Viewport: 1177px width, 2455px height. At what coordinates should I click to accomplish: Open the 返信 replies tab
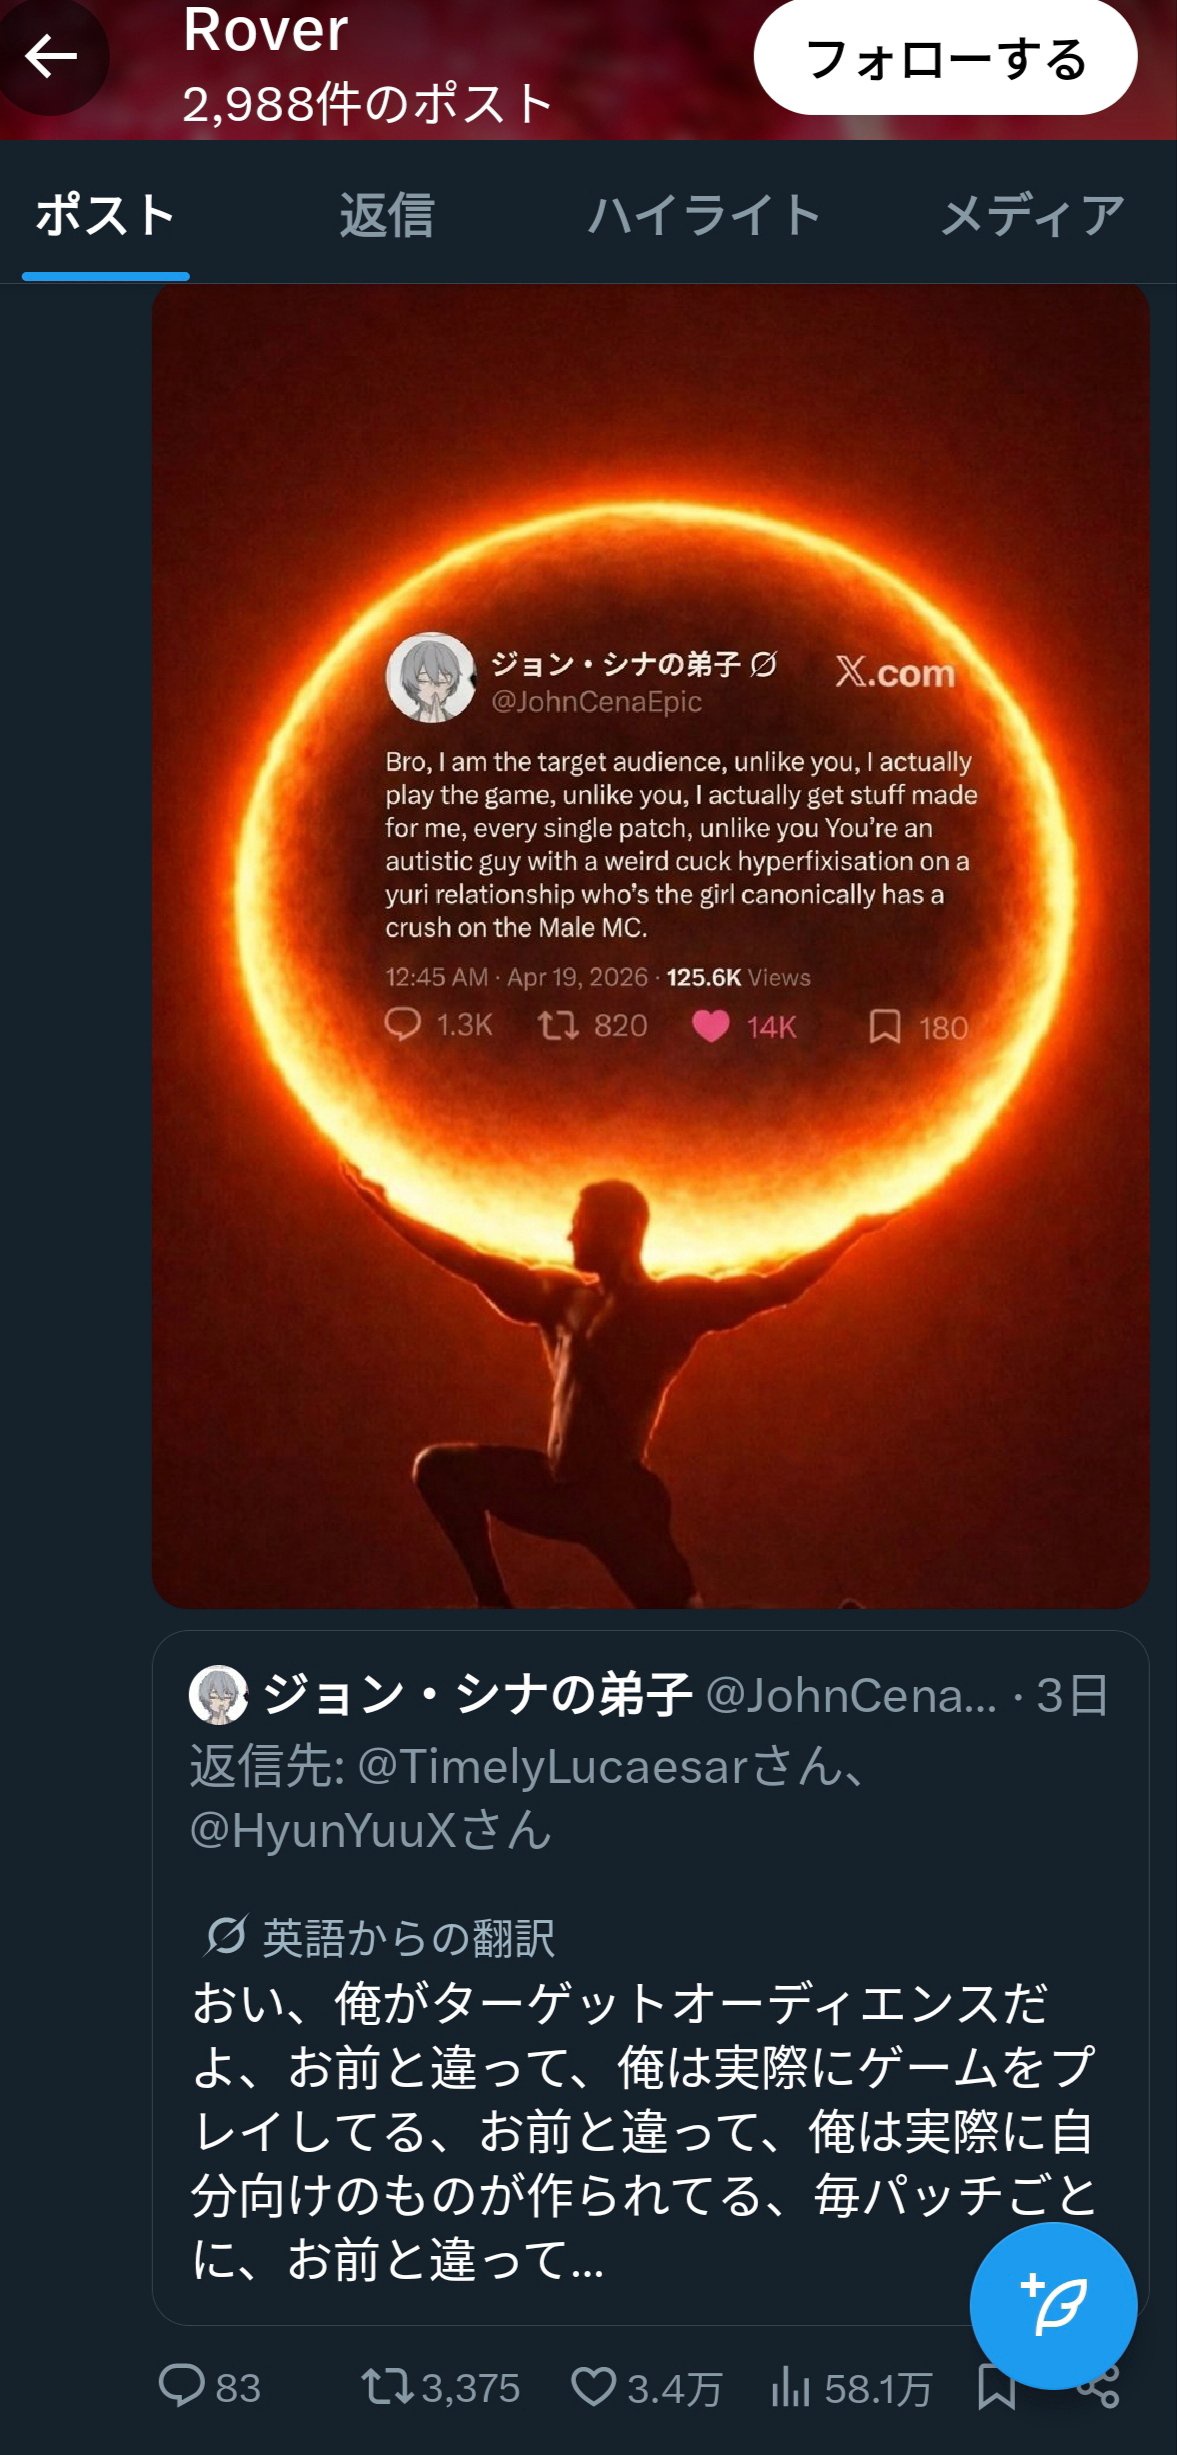(x=386, y=216)
